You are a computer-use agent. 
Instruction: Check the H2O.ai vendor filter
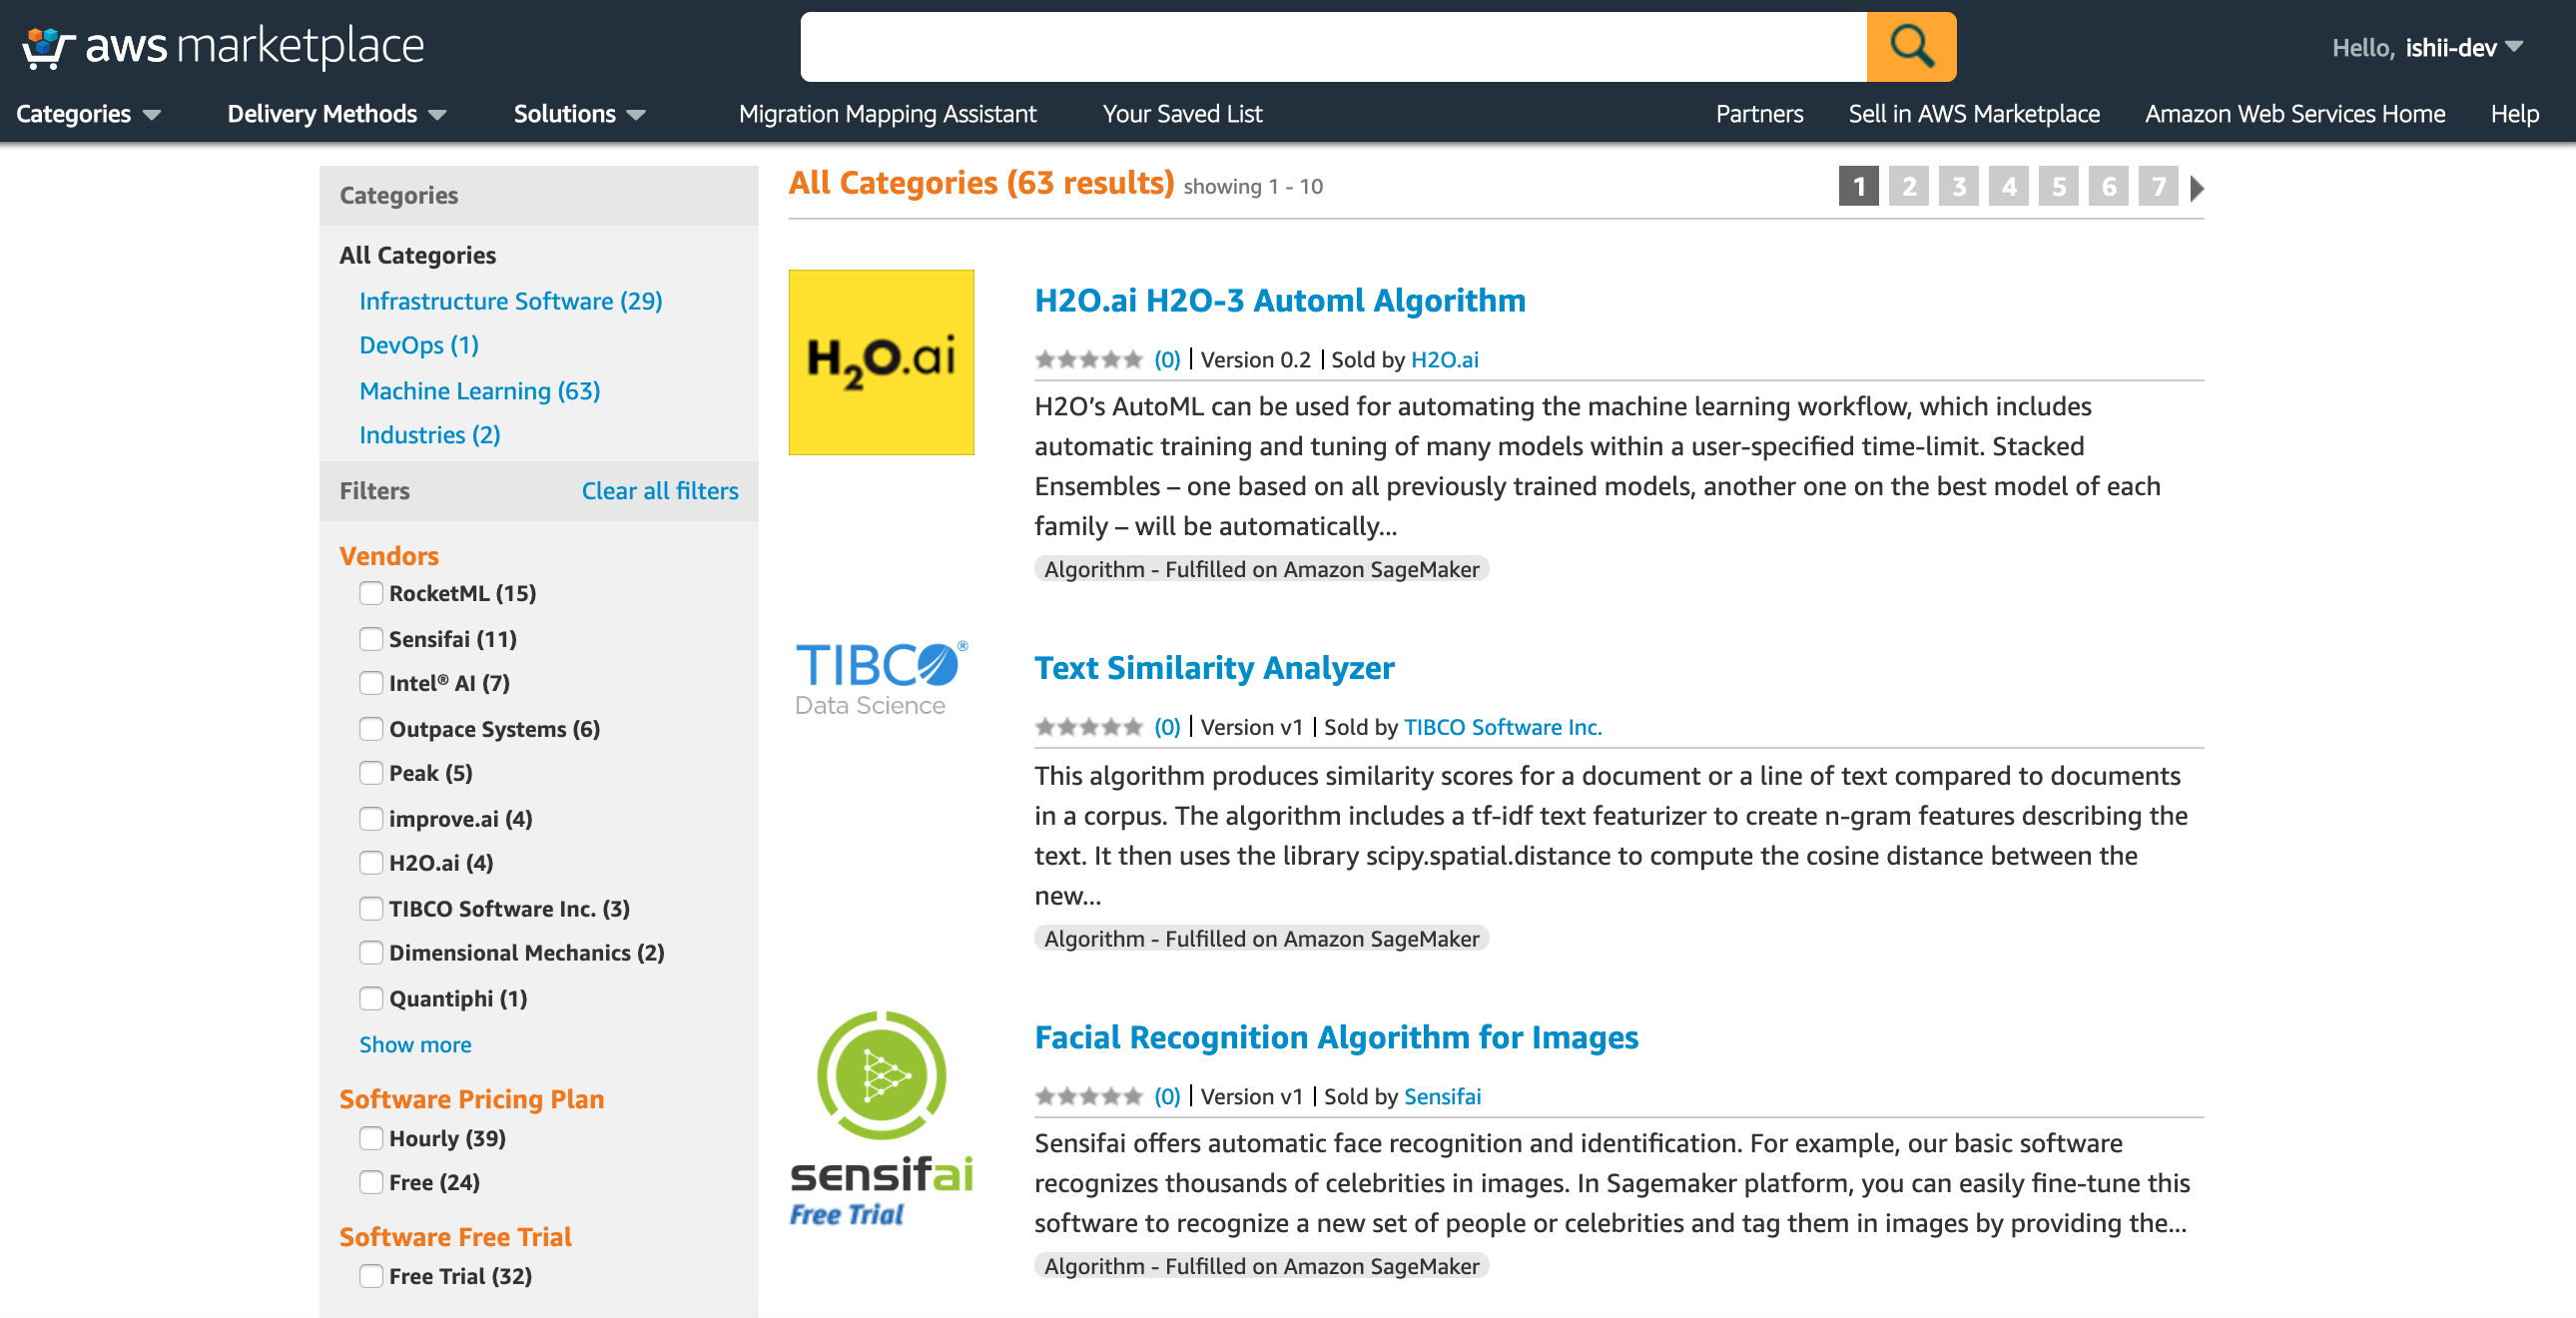(x=371, y=863)
